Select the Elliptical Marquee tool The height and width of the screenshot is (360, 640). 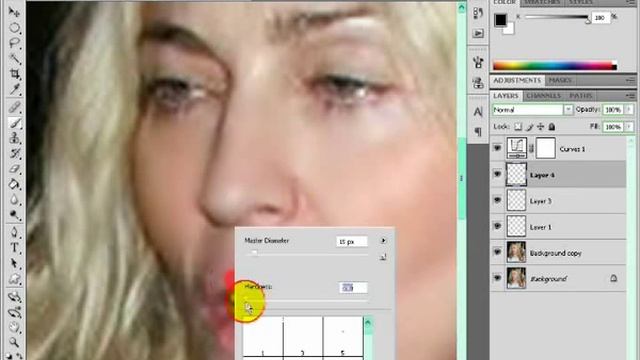pos(14,28)
